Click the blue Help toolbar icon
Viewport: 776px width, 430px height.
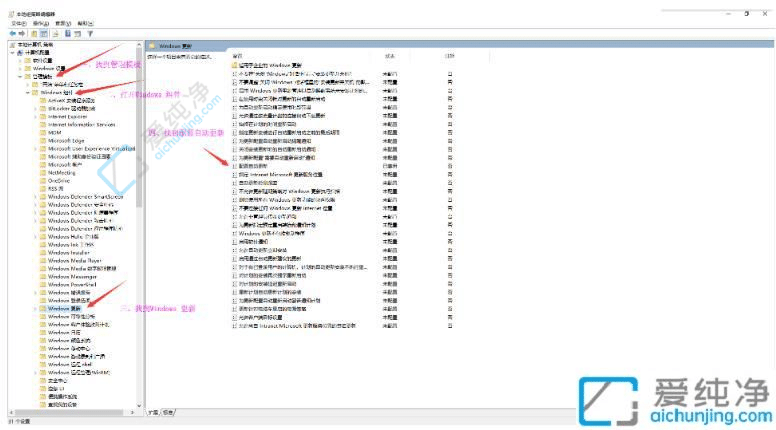click(x=68, y=34)
